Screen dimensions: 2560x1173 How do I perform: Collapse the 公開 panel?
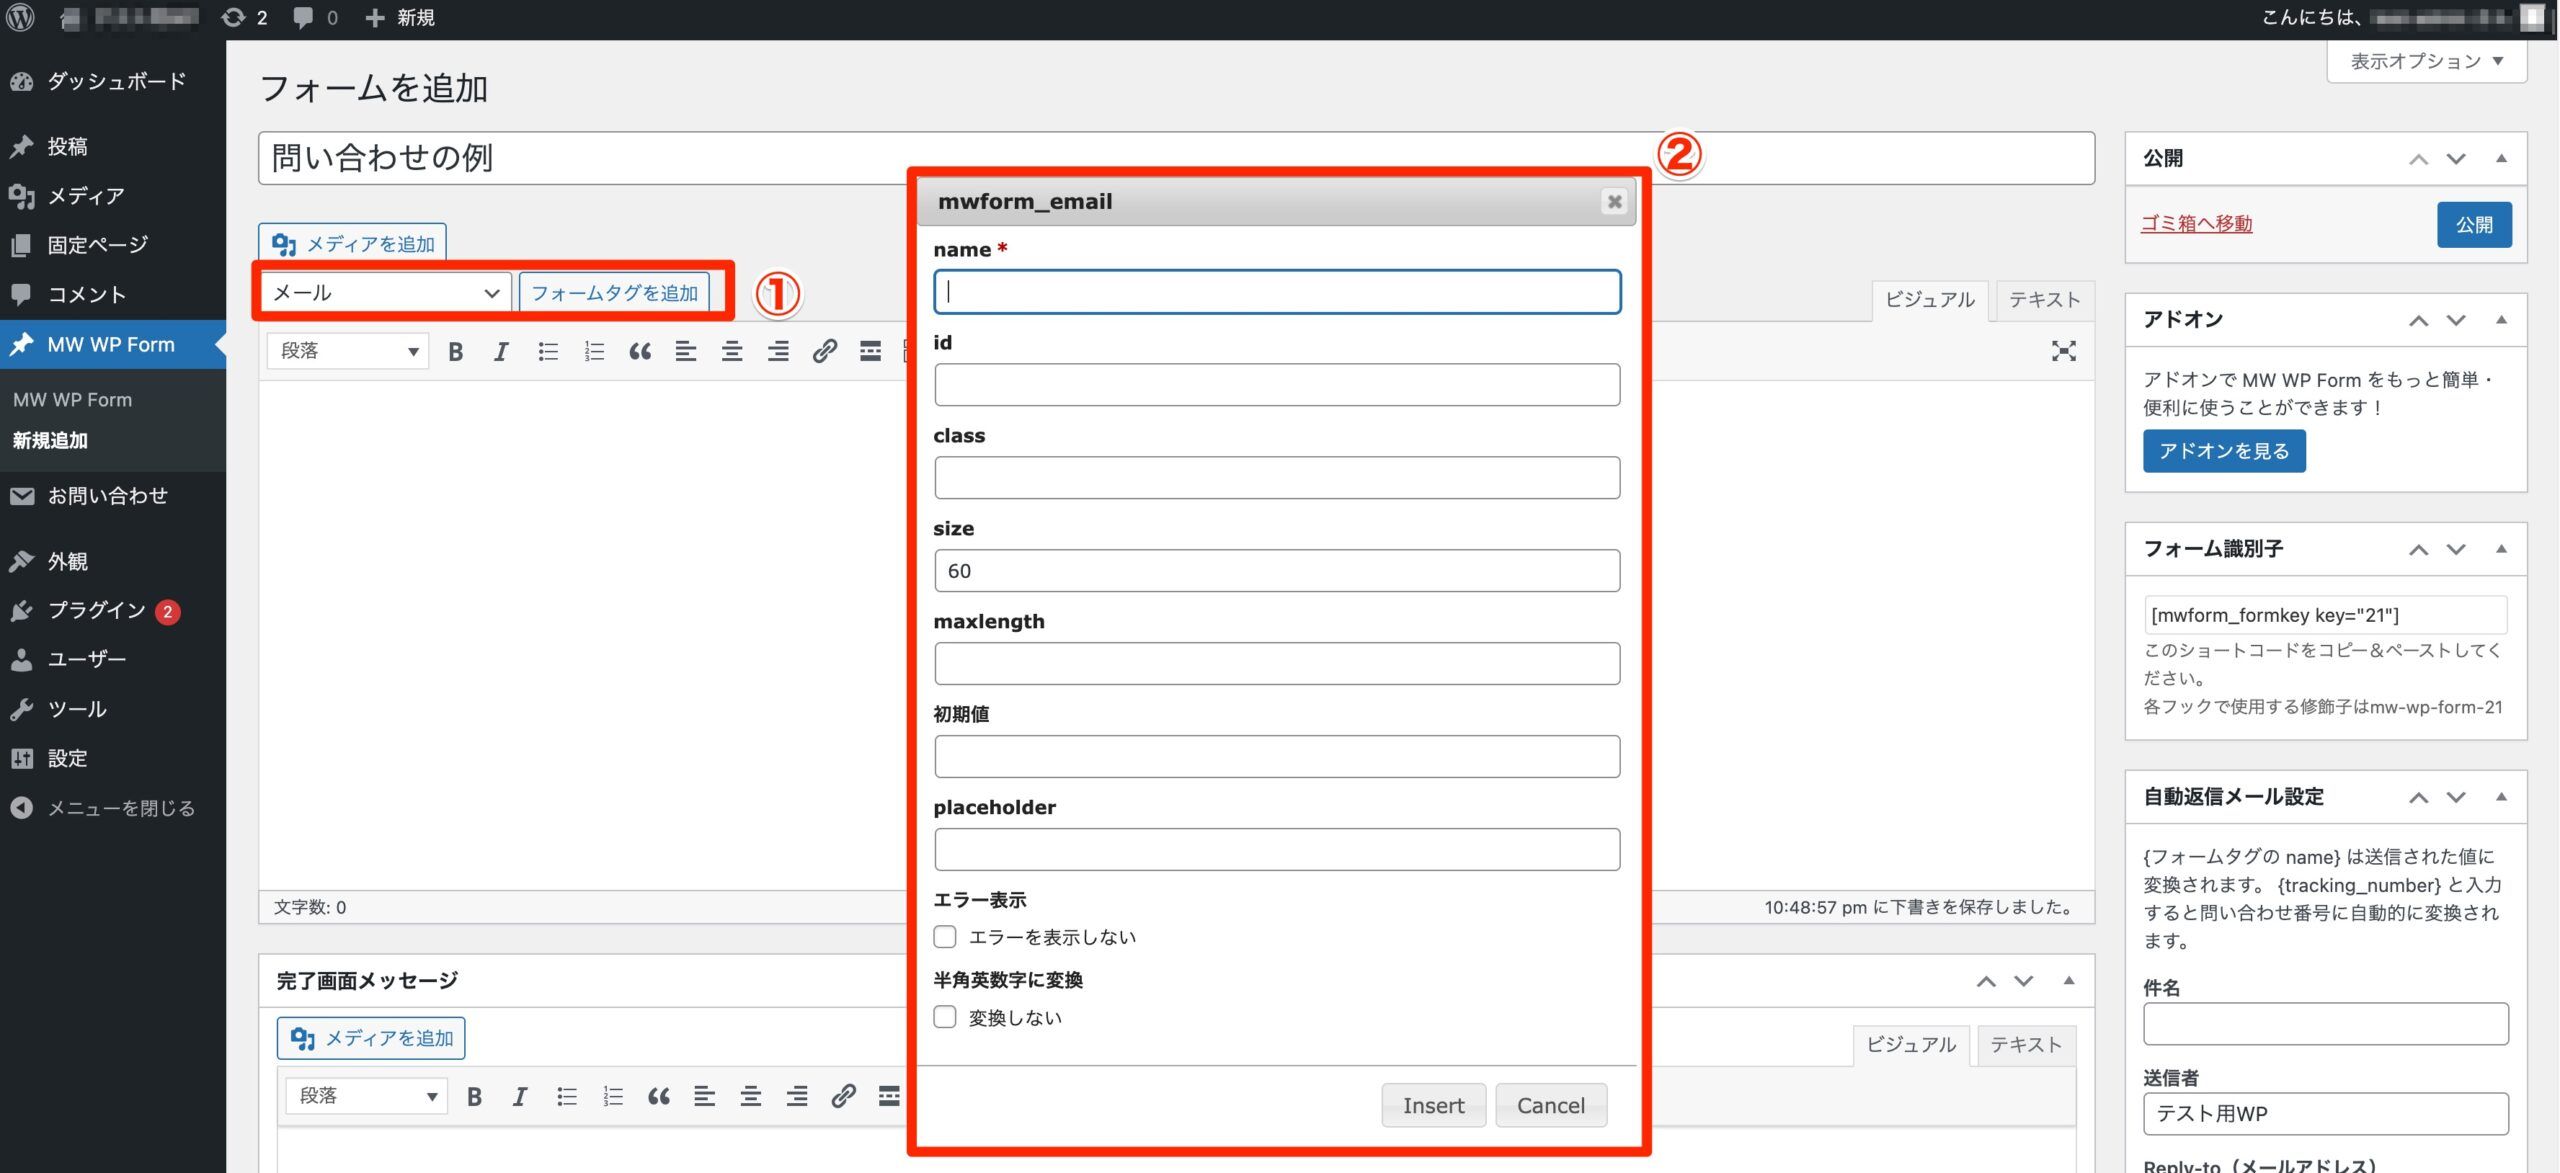point(2501,158)
